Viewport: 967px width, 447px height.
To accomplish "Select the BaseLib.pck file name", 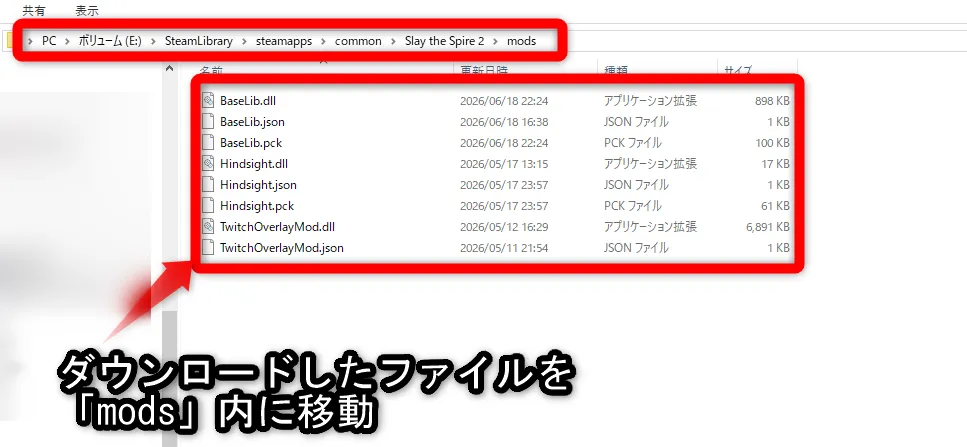I will (251, 142).
